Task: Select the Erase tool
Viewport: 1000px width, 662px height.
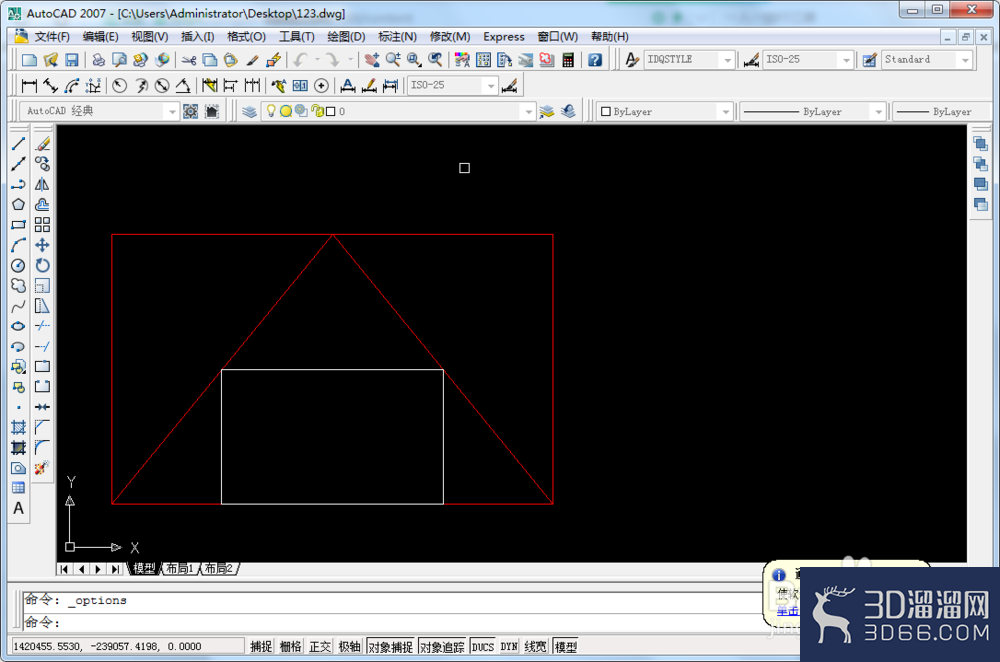Action: [42, 144]
